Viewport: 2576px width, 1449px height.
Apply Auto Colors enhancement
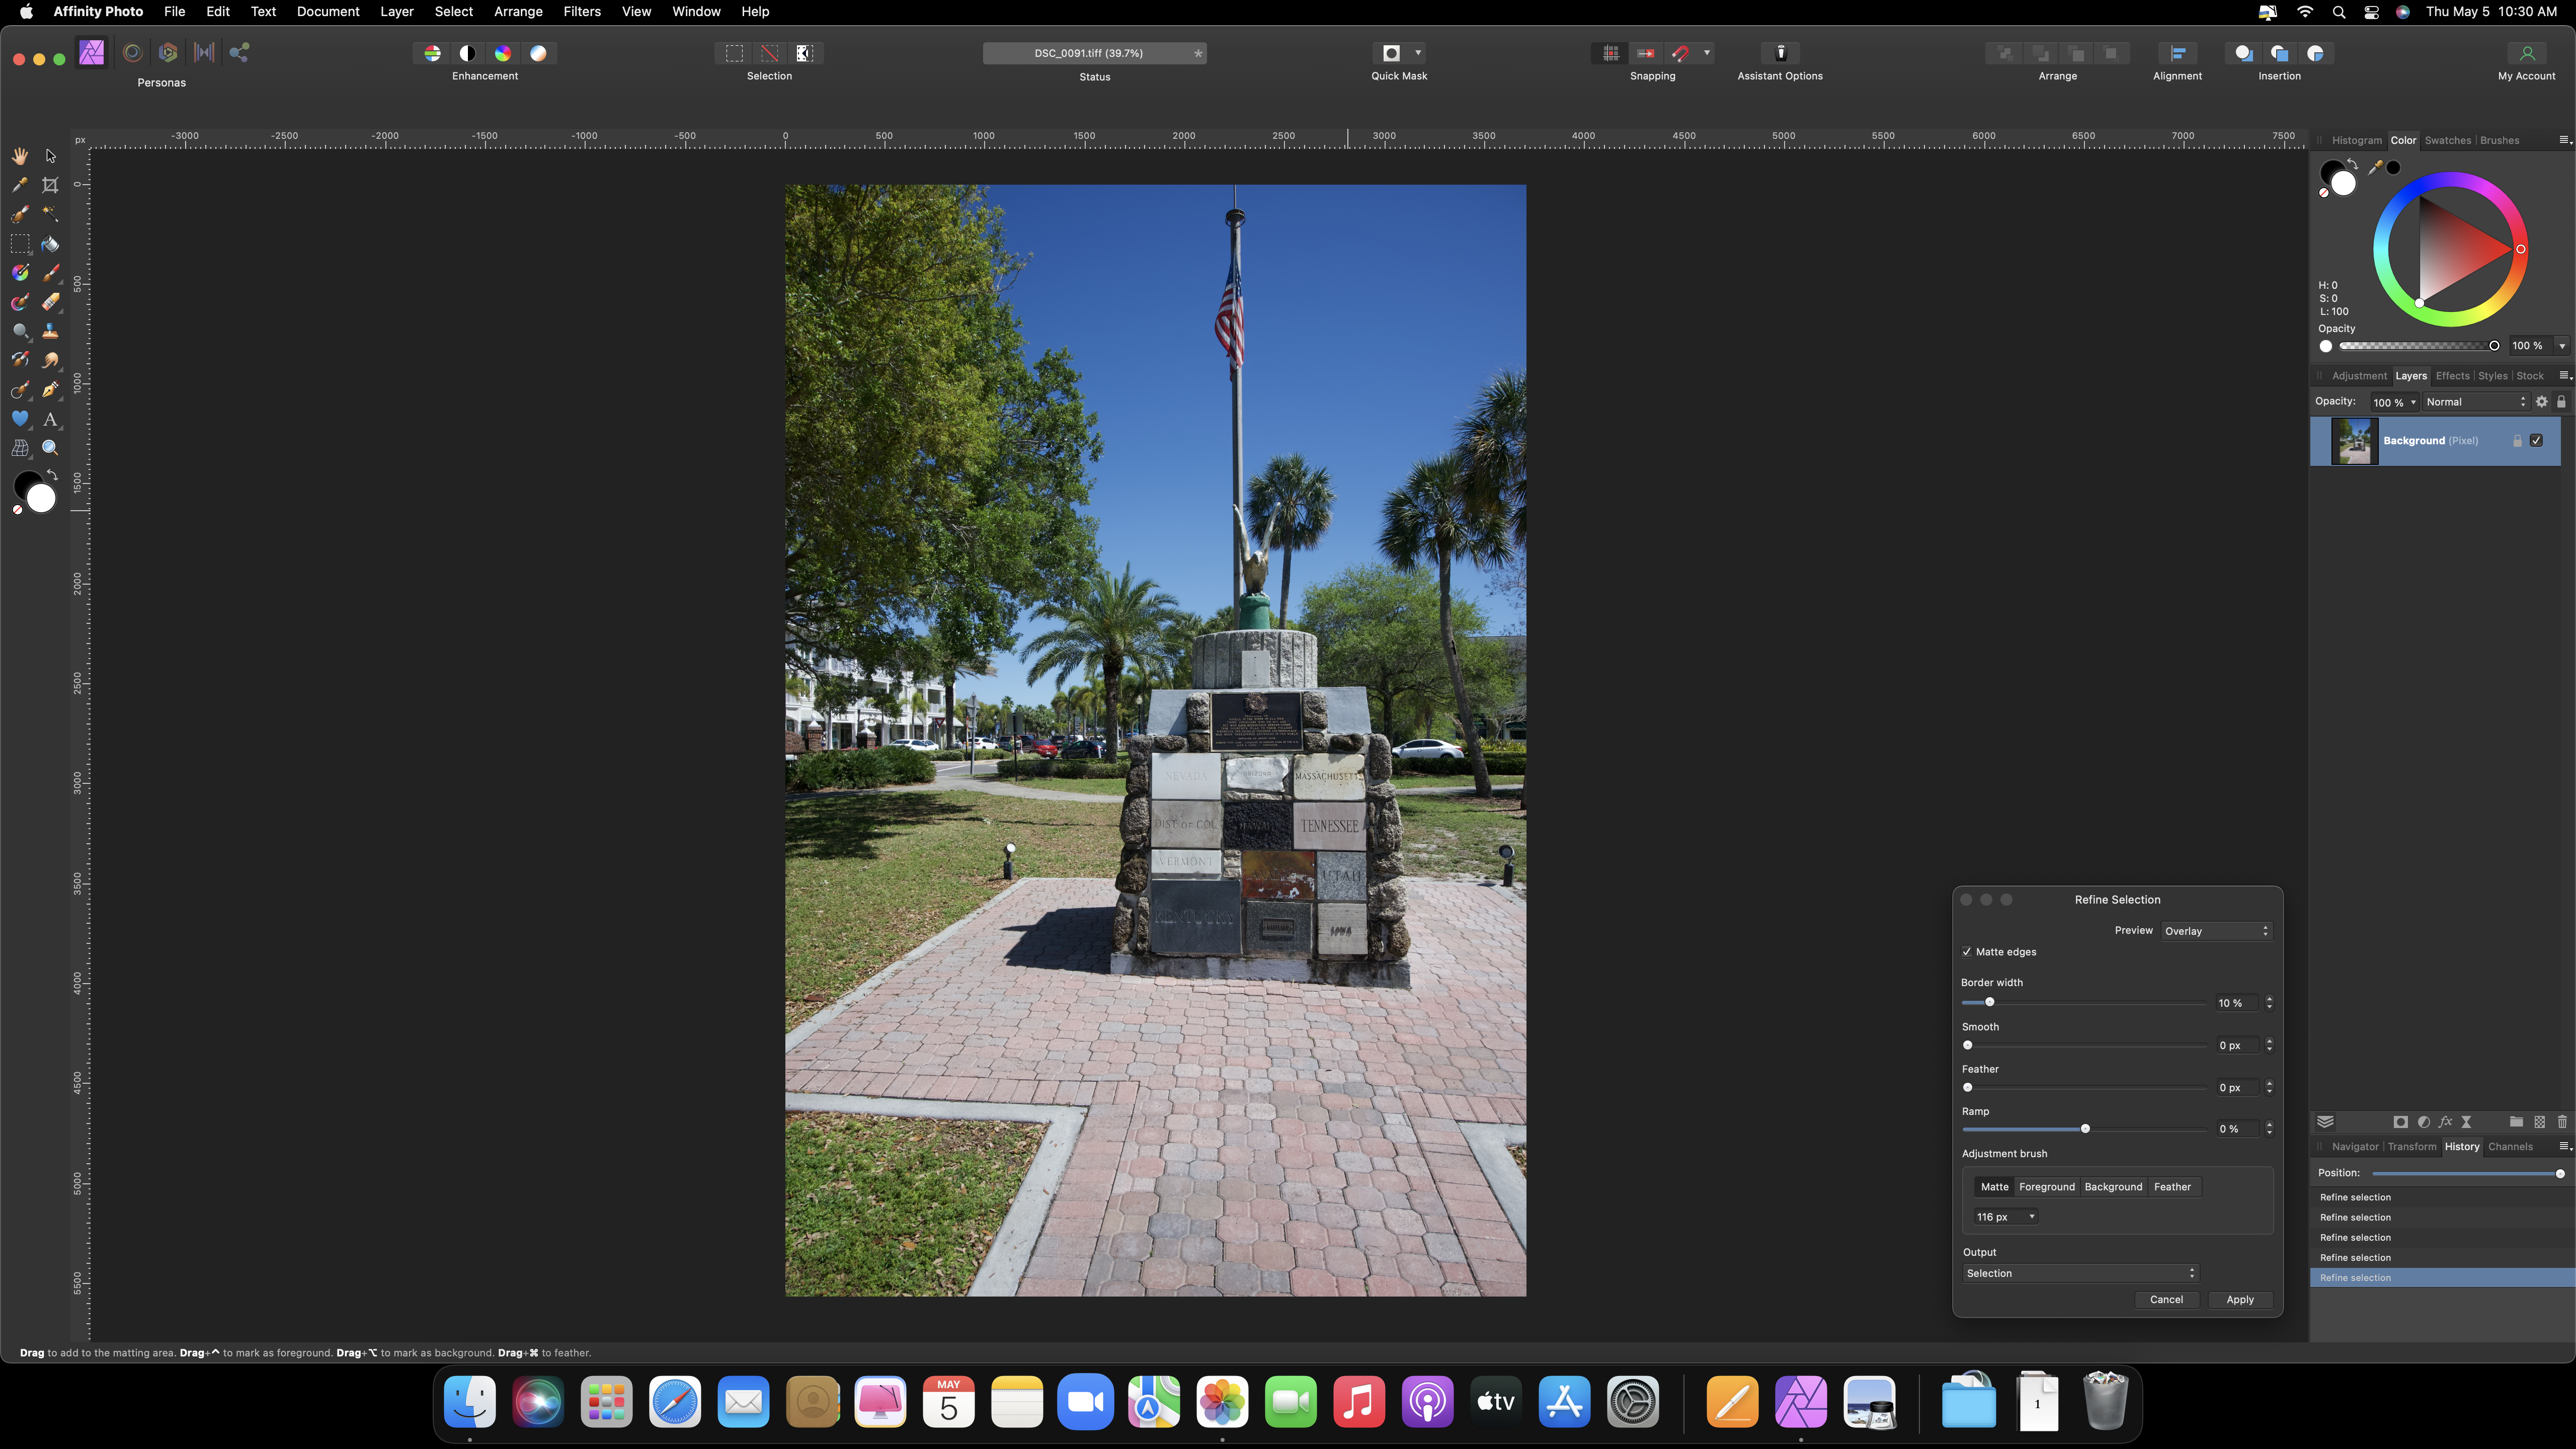503,53
